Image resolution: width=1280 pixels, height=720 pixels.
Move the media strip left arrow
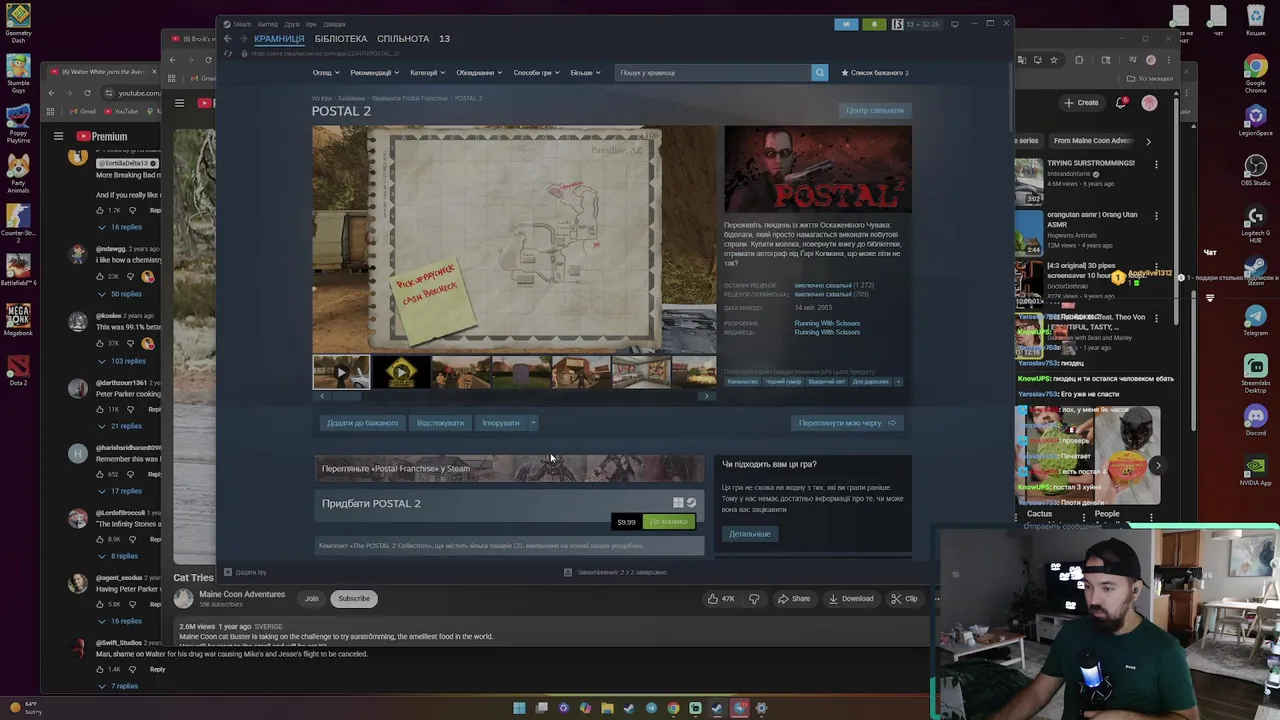[322, 396]
